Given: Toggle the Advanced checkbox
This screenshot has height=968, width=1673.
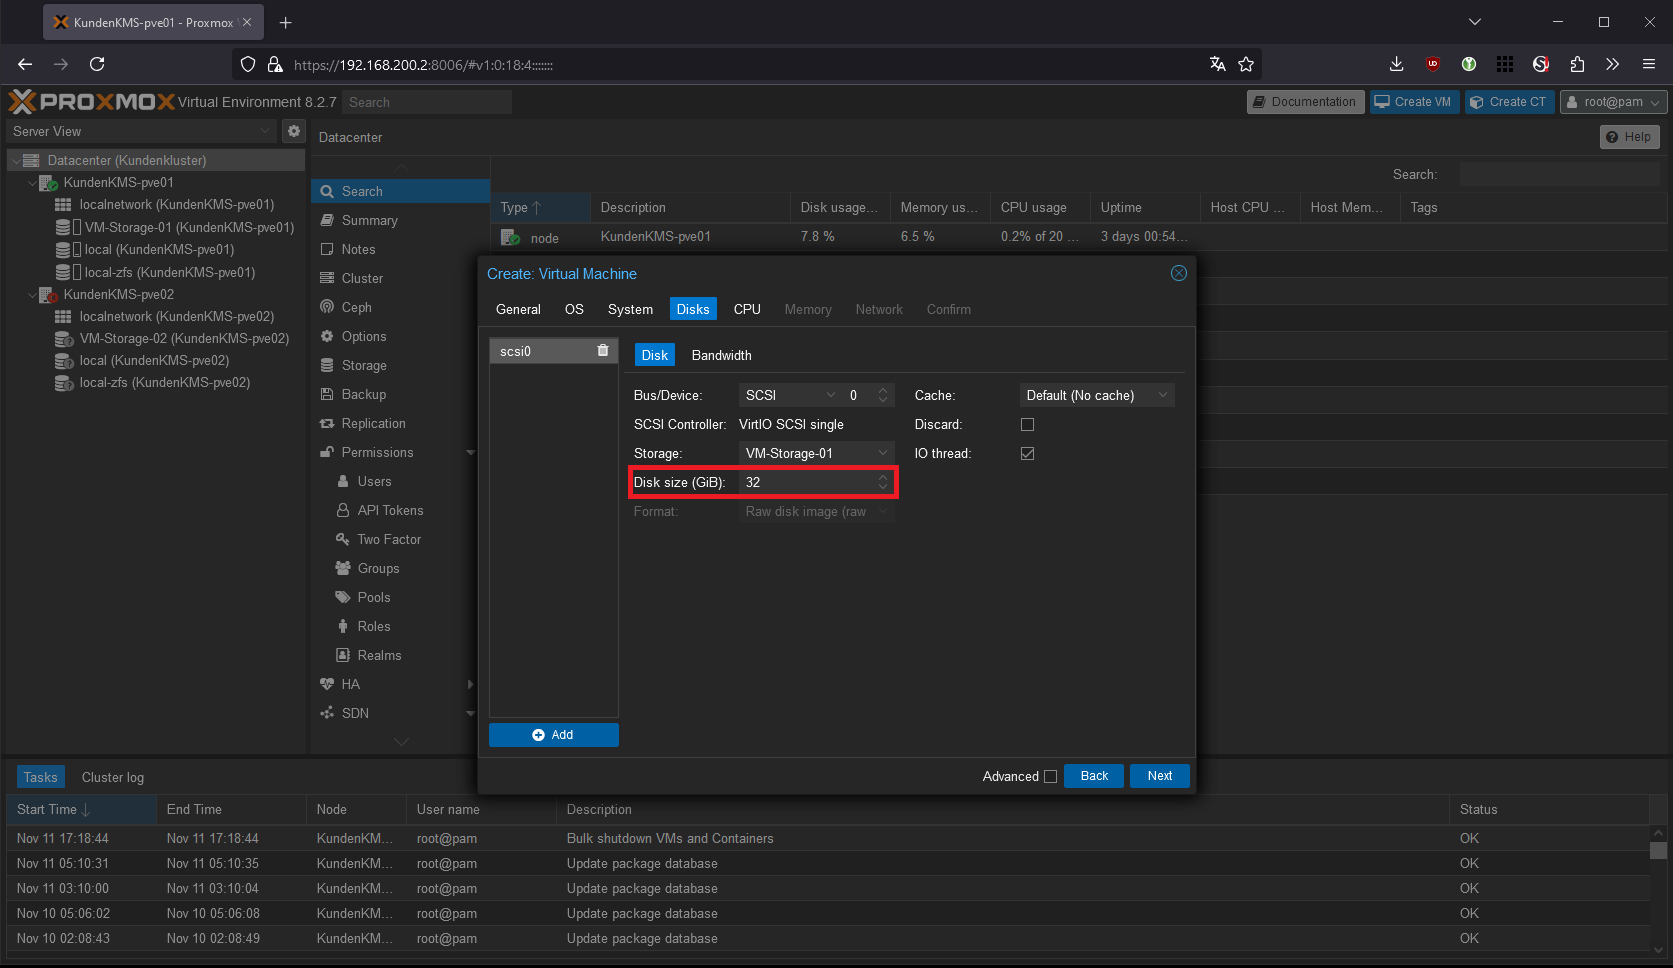Looking at the screenshot, I should click(1050, 777).
